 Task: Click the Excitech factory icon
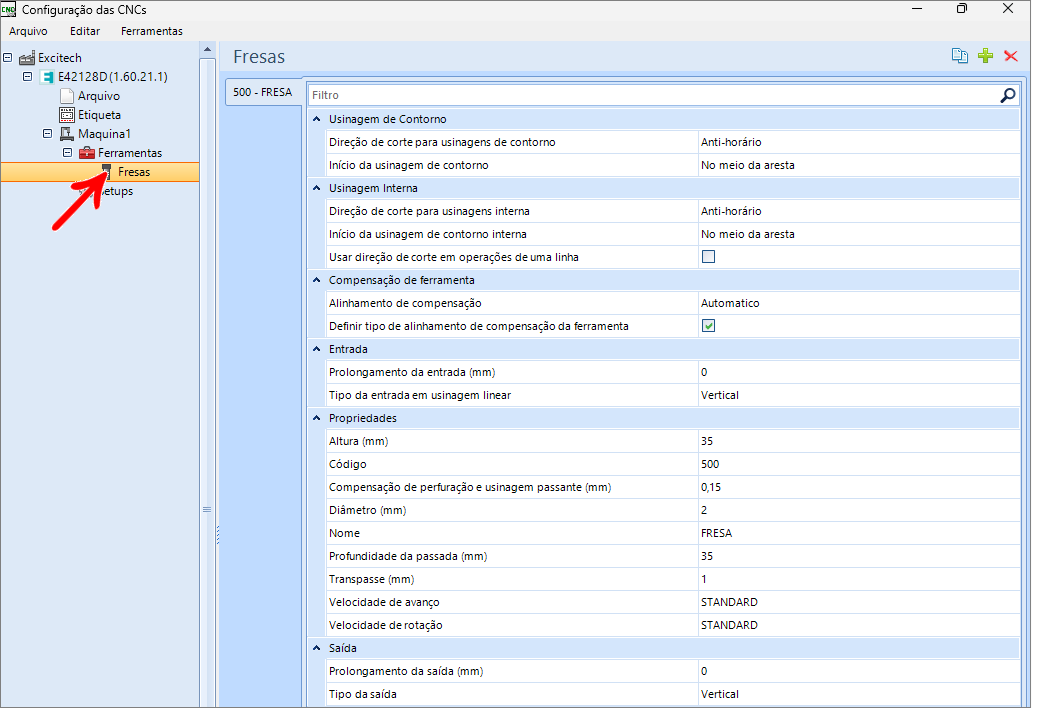tap(27, 58)
